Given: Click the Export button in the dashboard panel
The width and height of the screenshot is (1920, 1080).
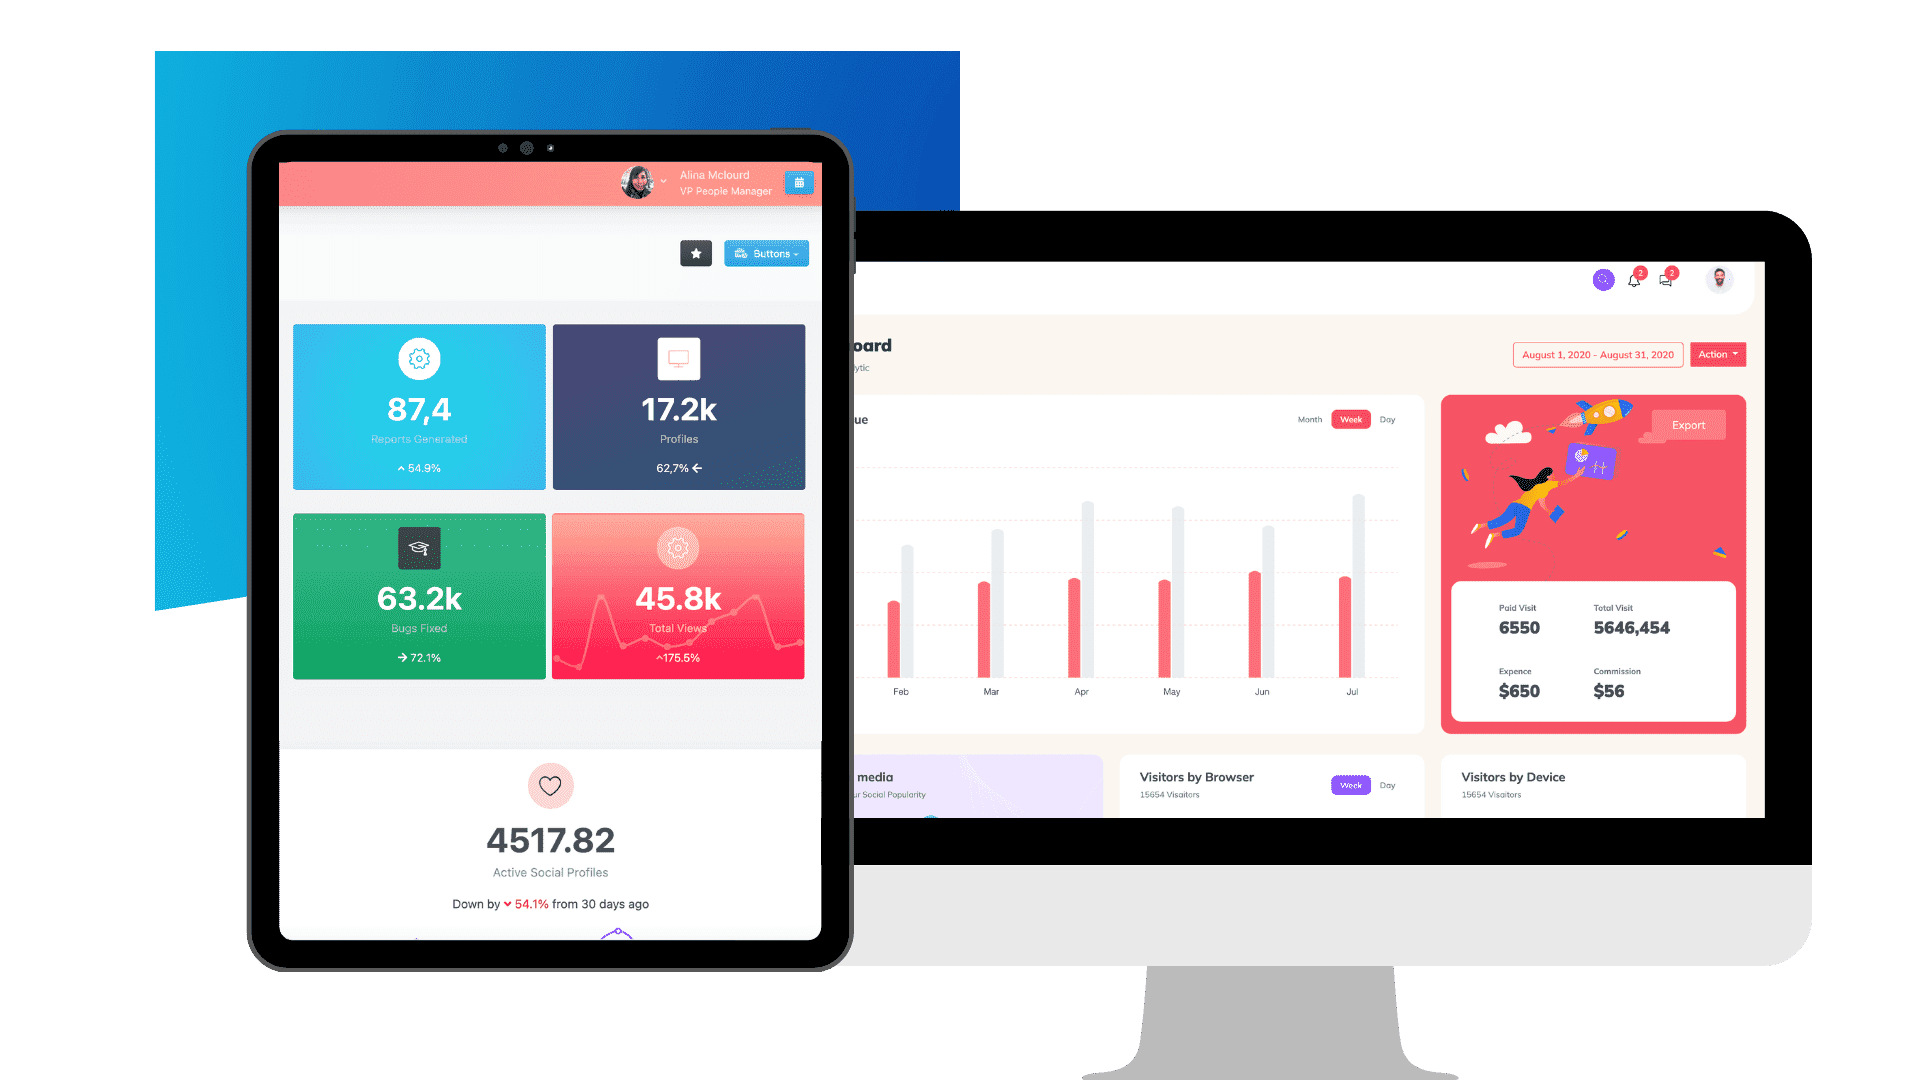Looking at the screenshot, I should point(1689,423).
